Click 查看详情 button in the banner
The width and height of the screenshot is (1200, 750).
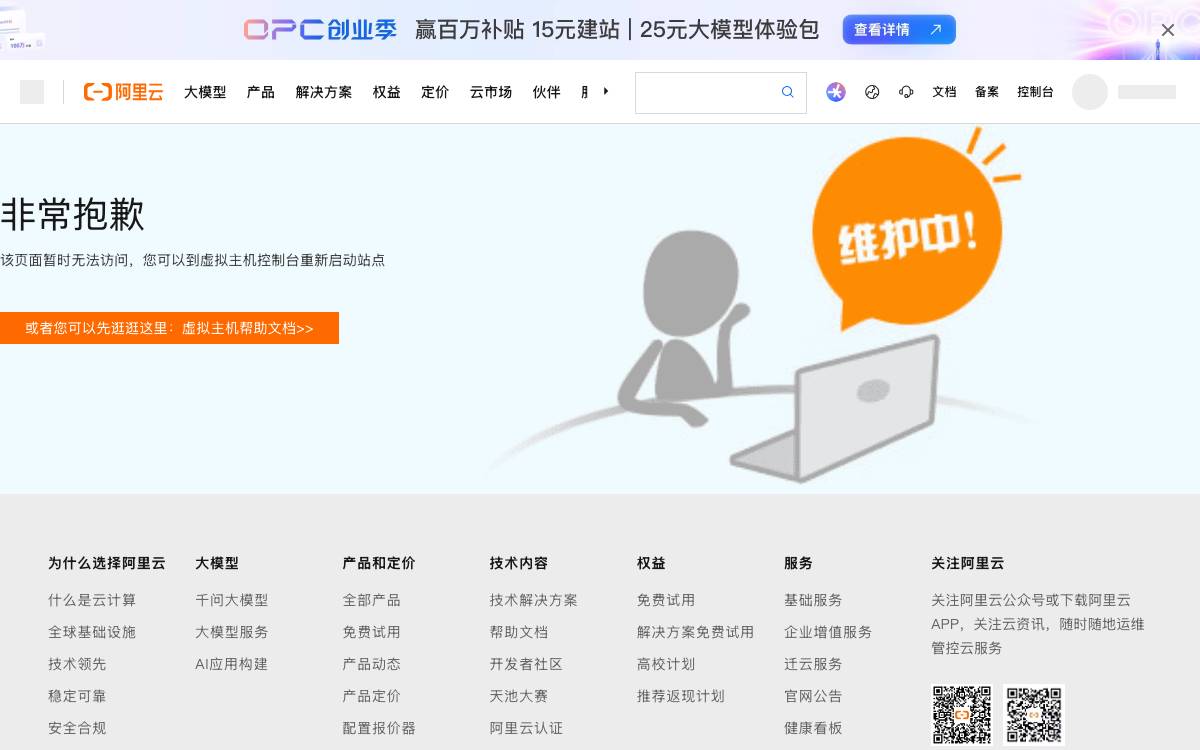pyautogui.click(x=899, y=30)
